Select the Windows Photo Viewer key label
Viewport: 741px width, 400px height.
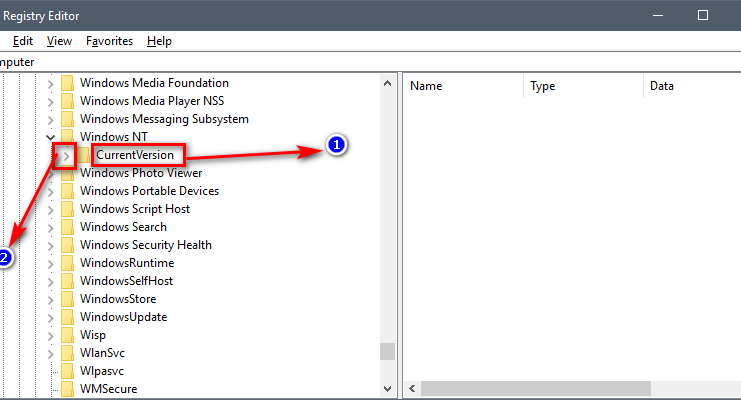coord(141,173)
